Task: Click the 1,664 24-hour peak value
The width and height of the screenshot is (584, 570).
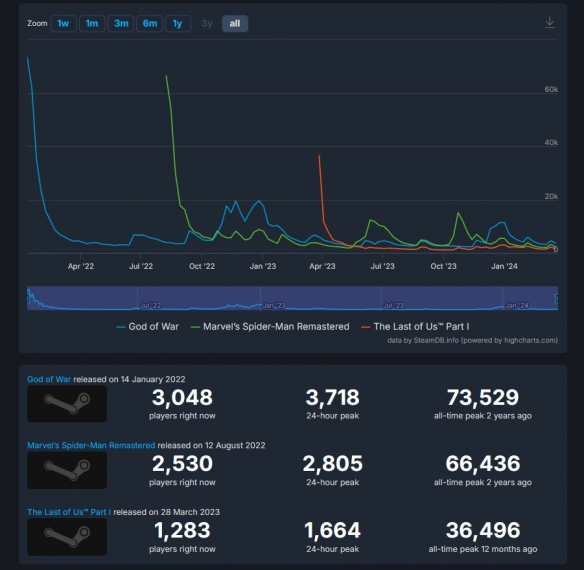Action: coord(333,531)
